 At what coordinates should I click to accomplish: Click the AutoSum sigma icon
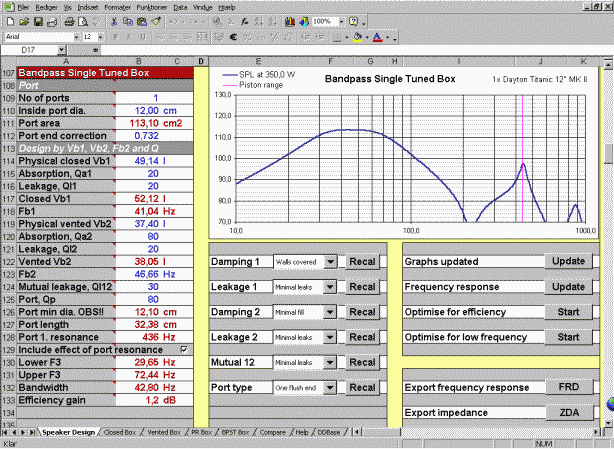click(x=231, y=22)
